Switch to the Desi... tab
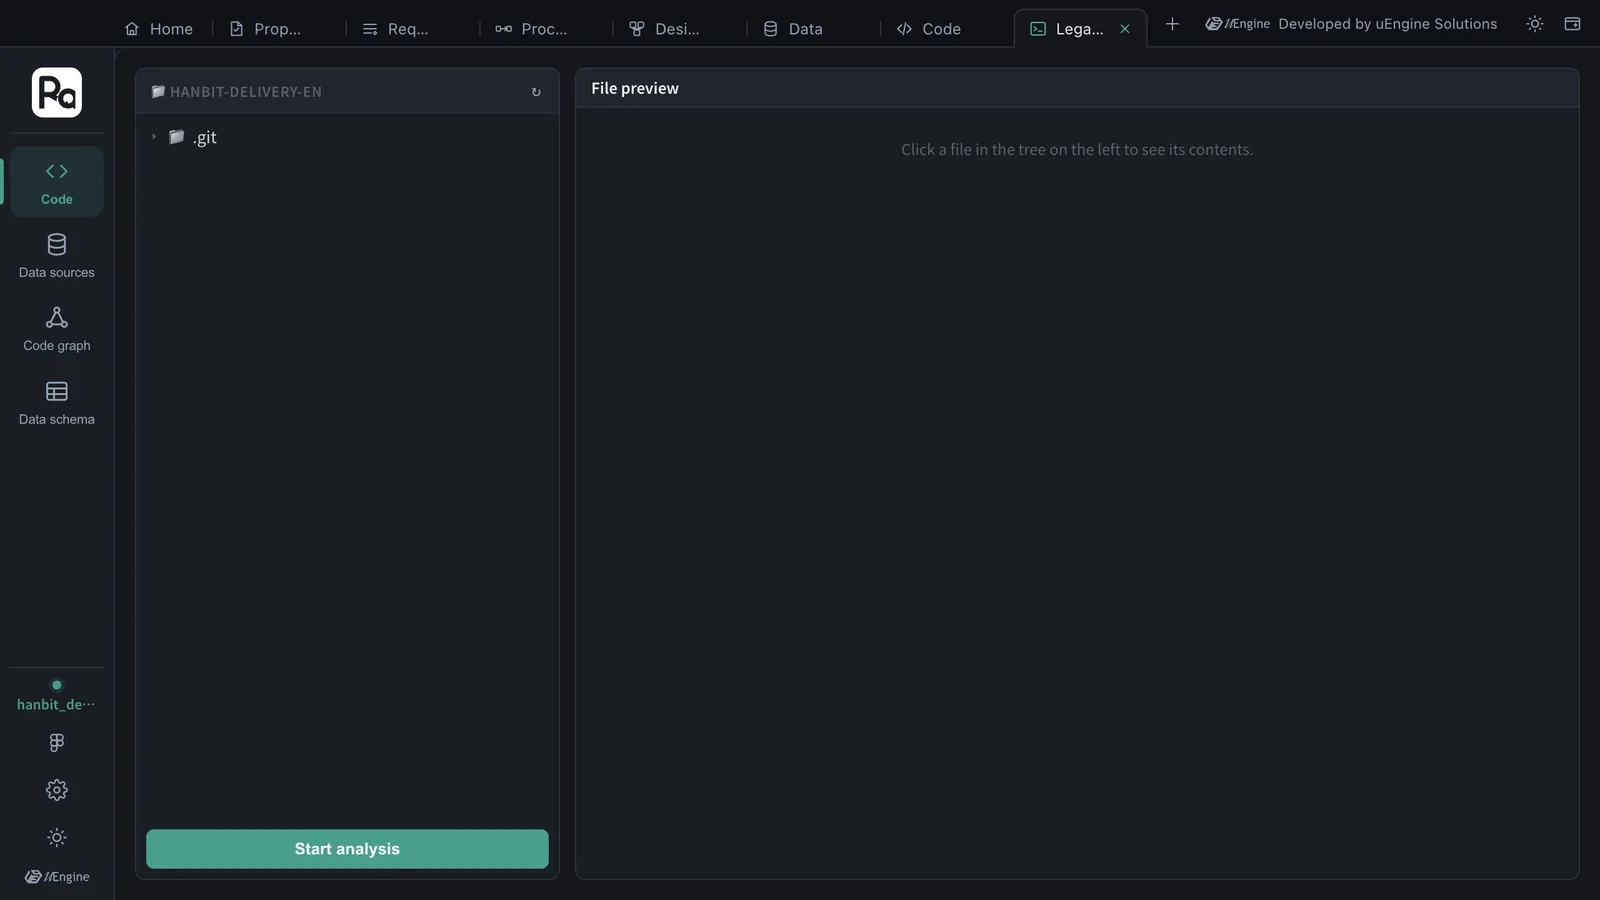Image resolution: width=1600 pixels, height=900 pixels. (664, 29)
